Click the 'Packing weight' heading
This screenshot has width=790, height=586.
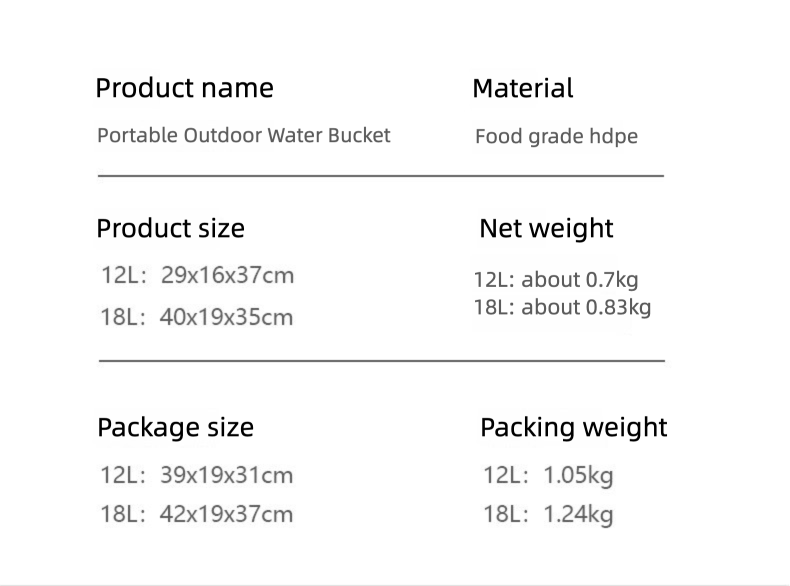(573, 428)
